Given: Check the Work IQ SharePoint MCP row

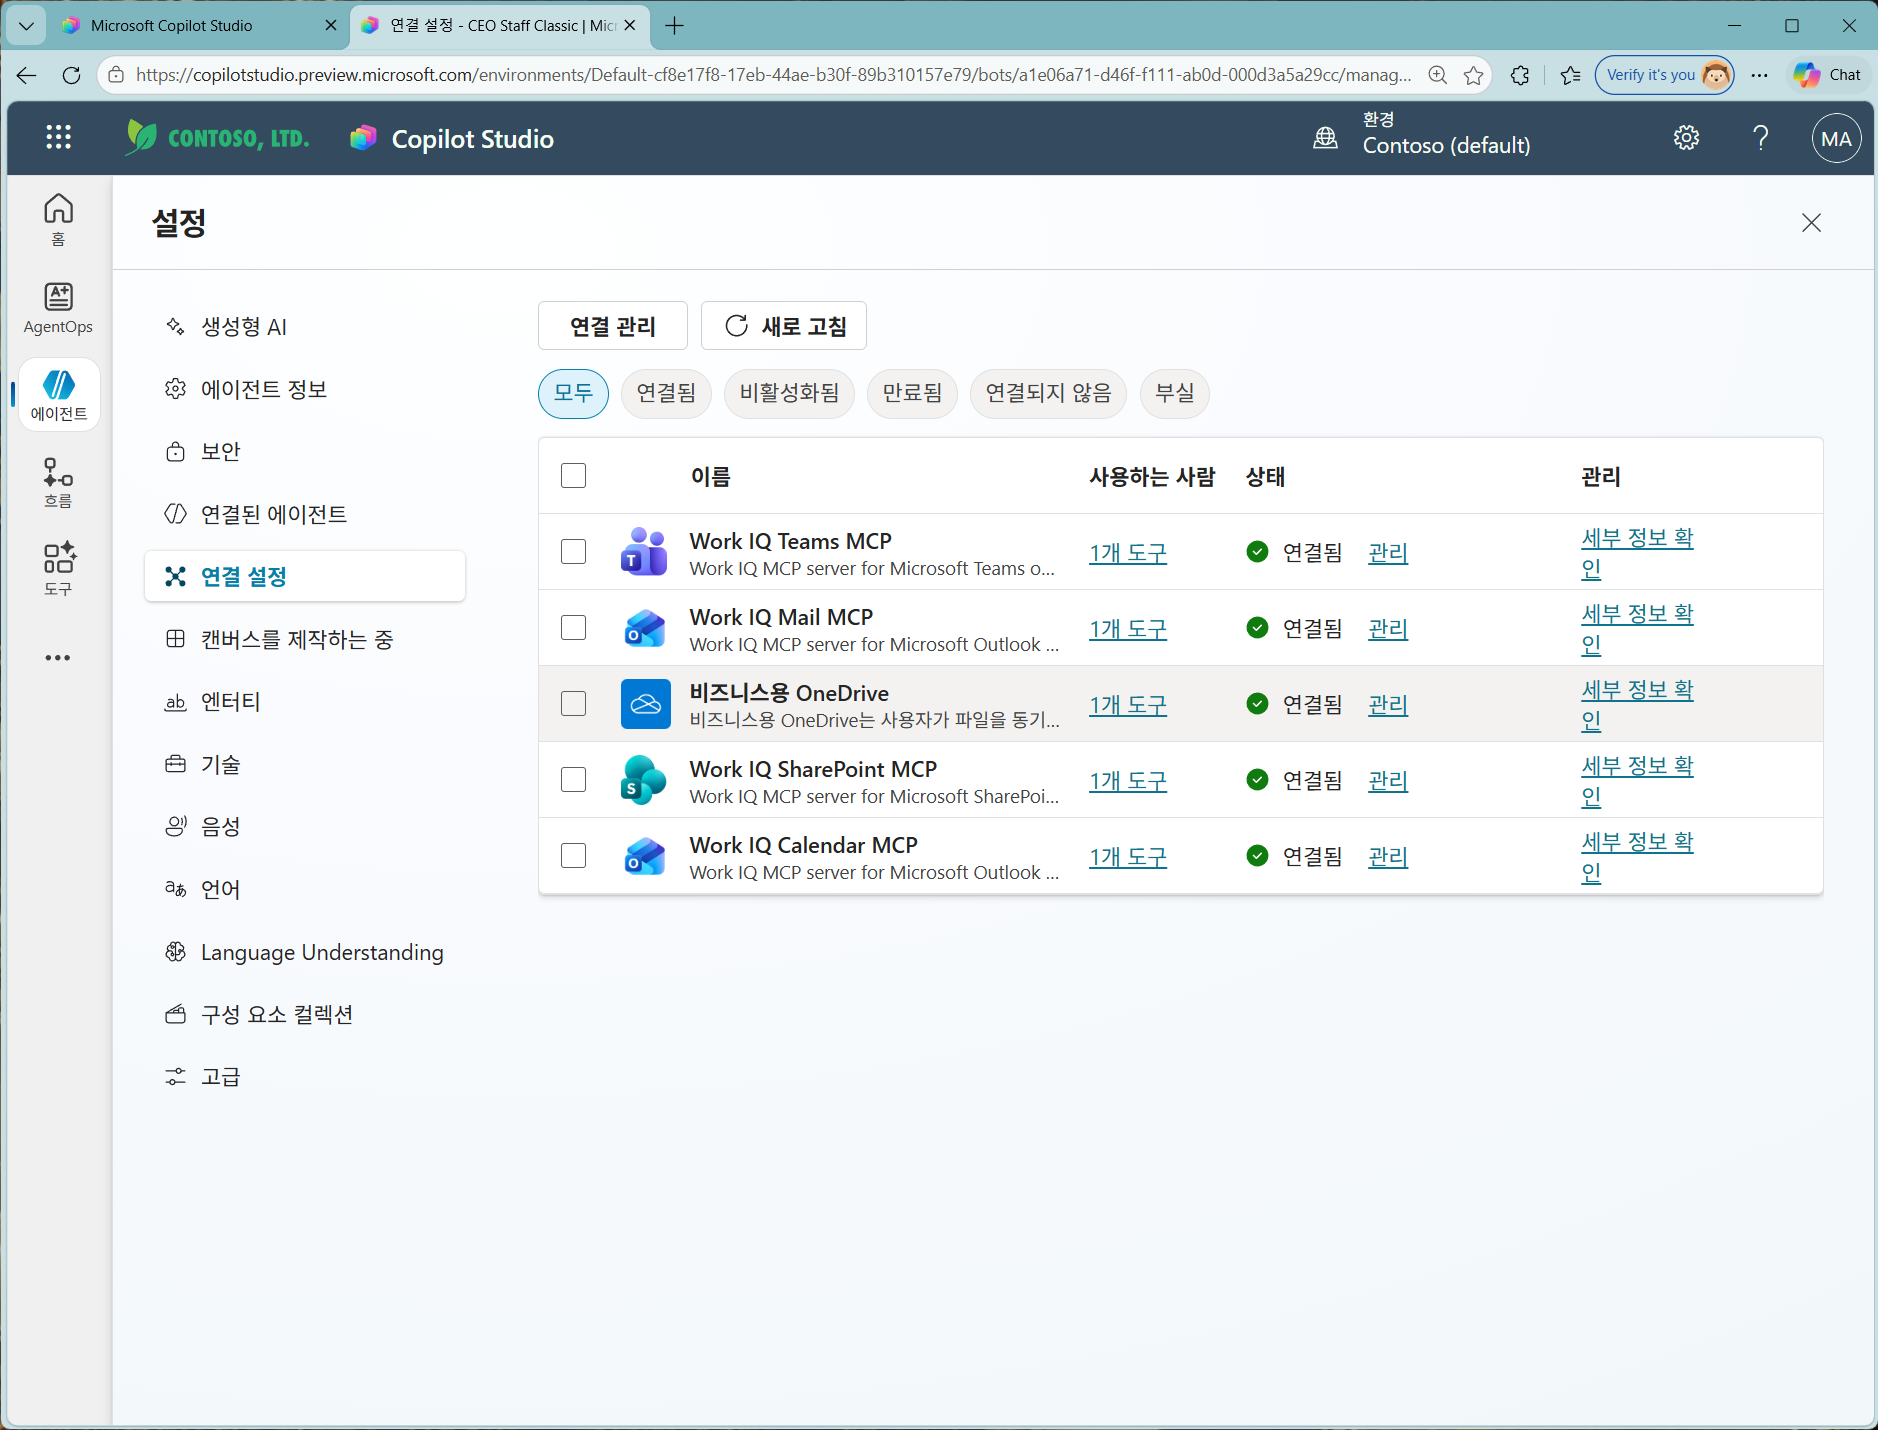Looking at the screenshot, I should [x=574, y=780].
